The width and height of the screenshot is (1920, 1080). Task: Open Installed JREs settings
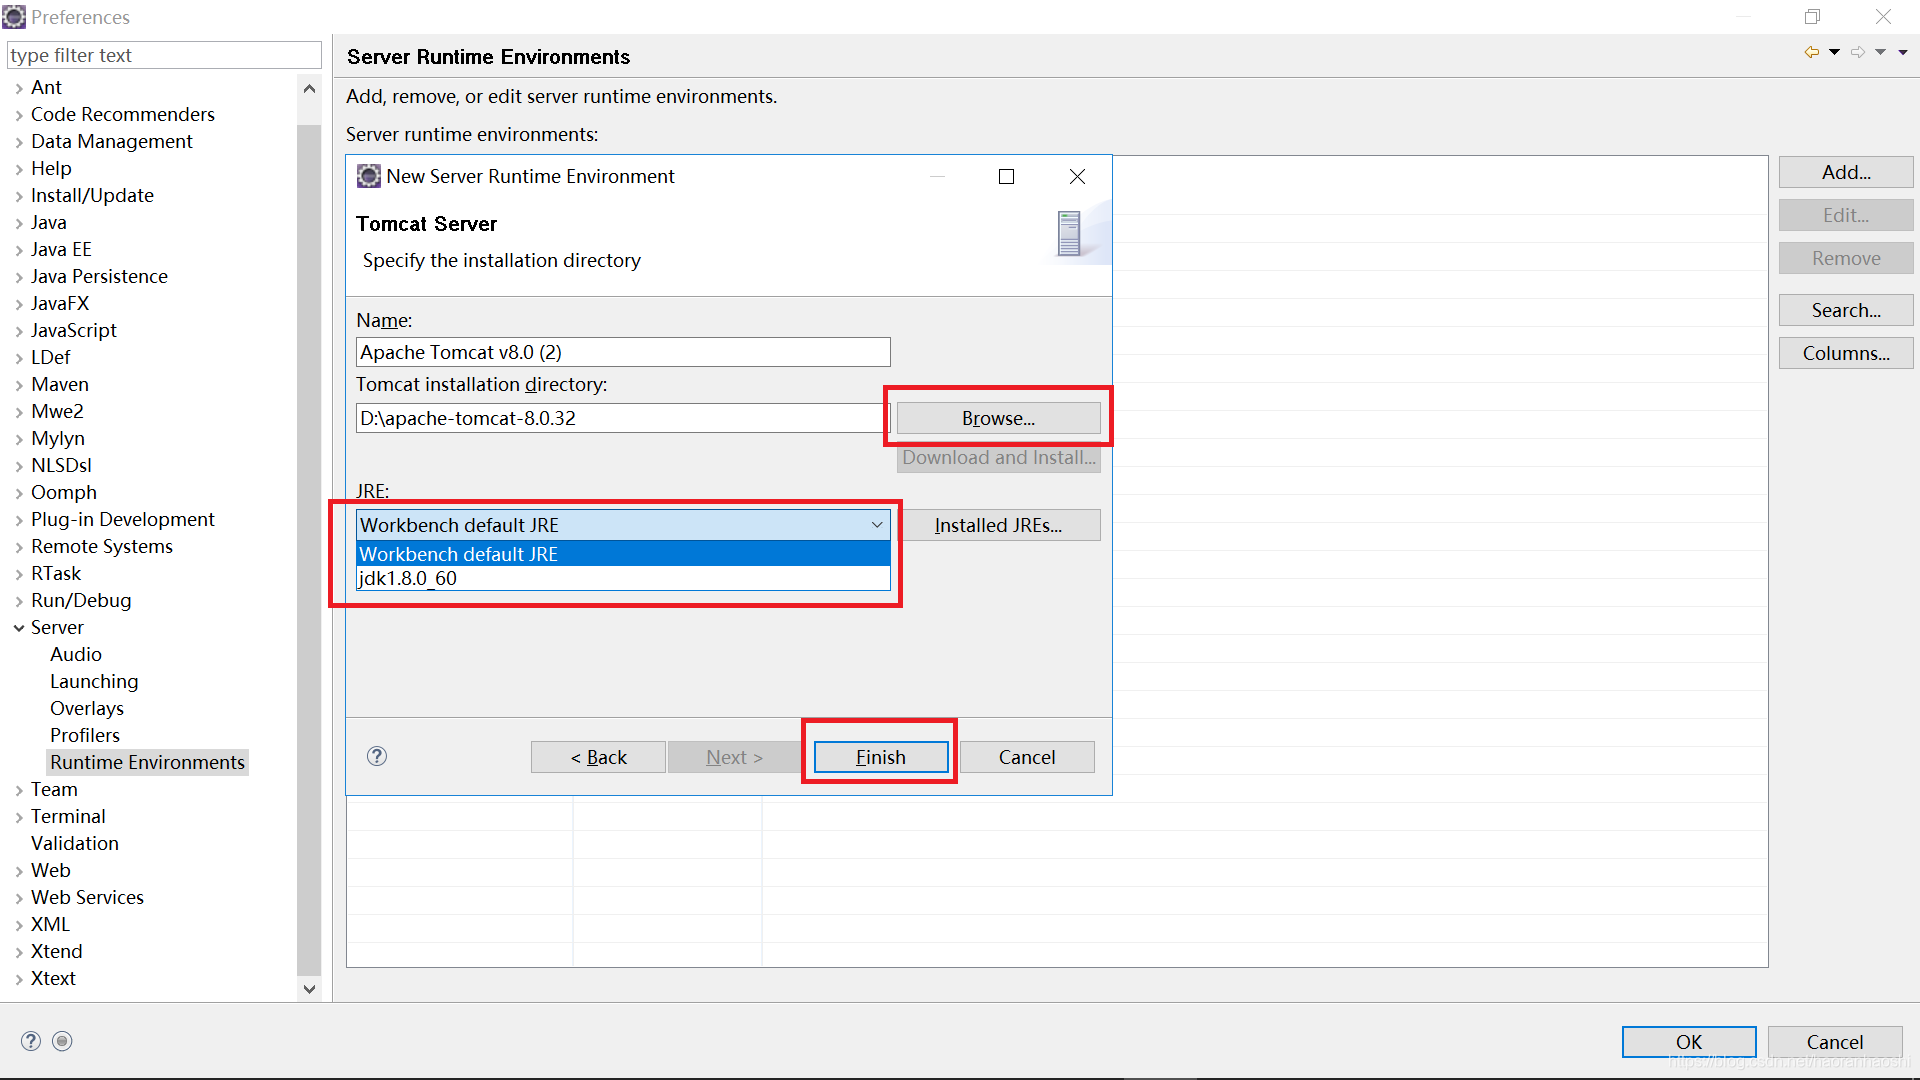tap(1000, 524)
